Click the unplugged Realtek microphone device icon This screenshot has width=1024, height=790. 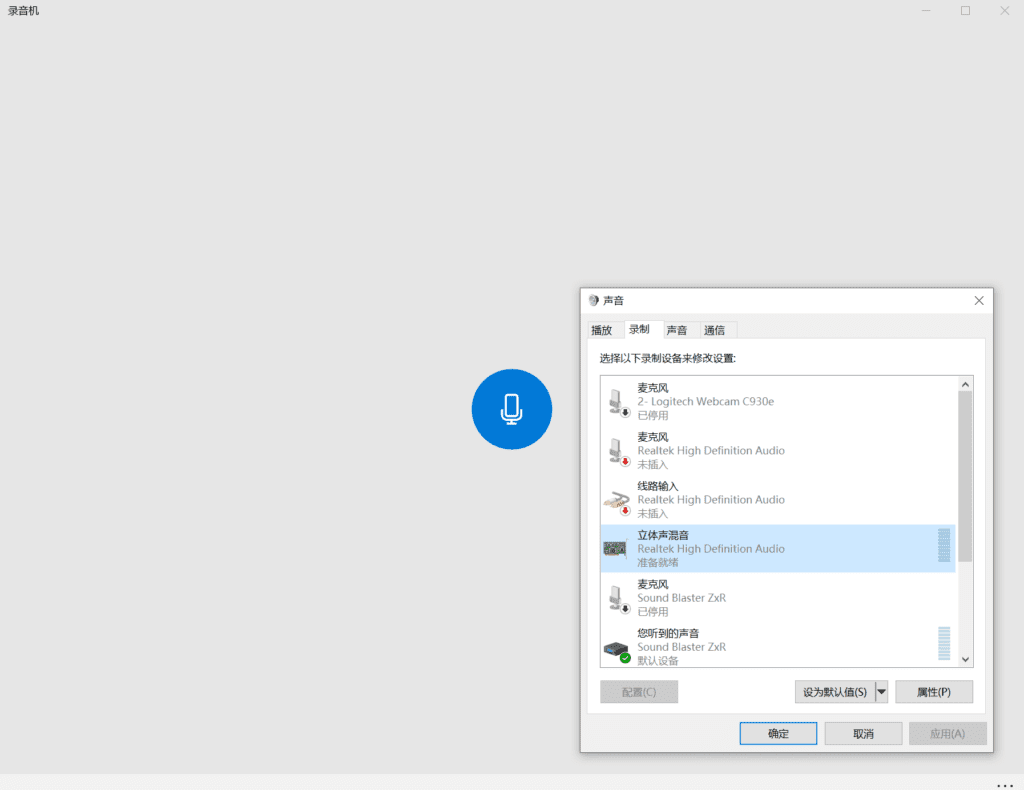pyautogui.click(x=616, y=451)
